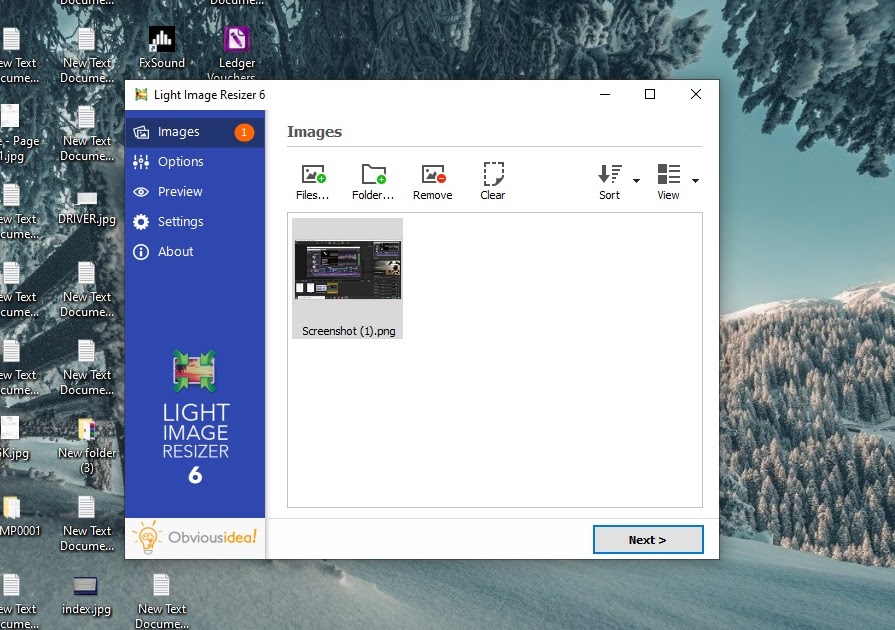
Task: Click the Light Image Resizer 6 logo
Action: click(x=195, y=418)
